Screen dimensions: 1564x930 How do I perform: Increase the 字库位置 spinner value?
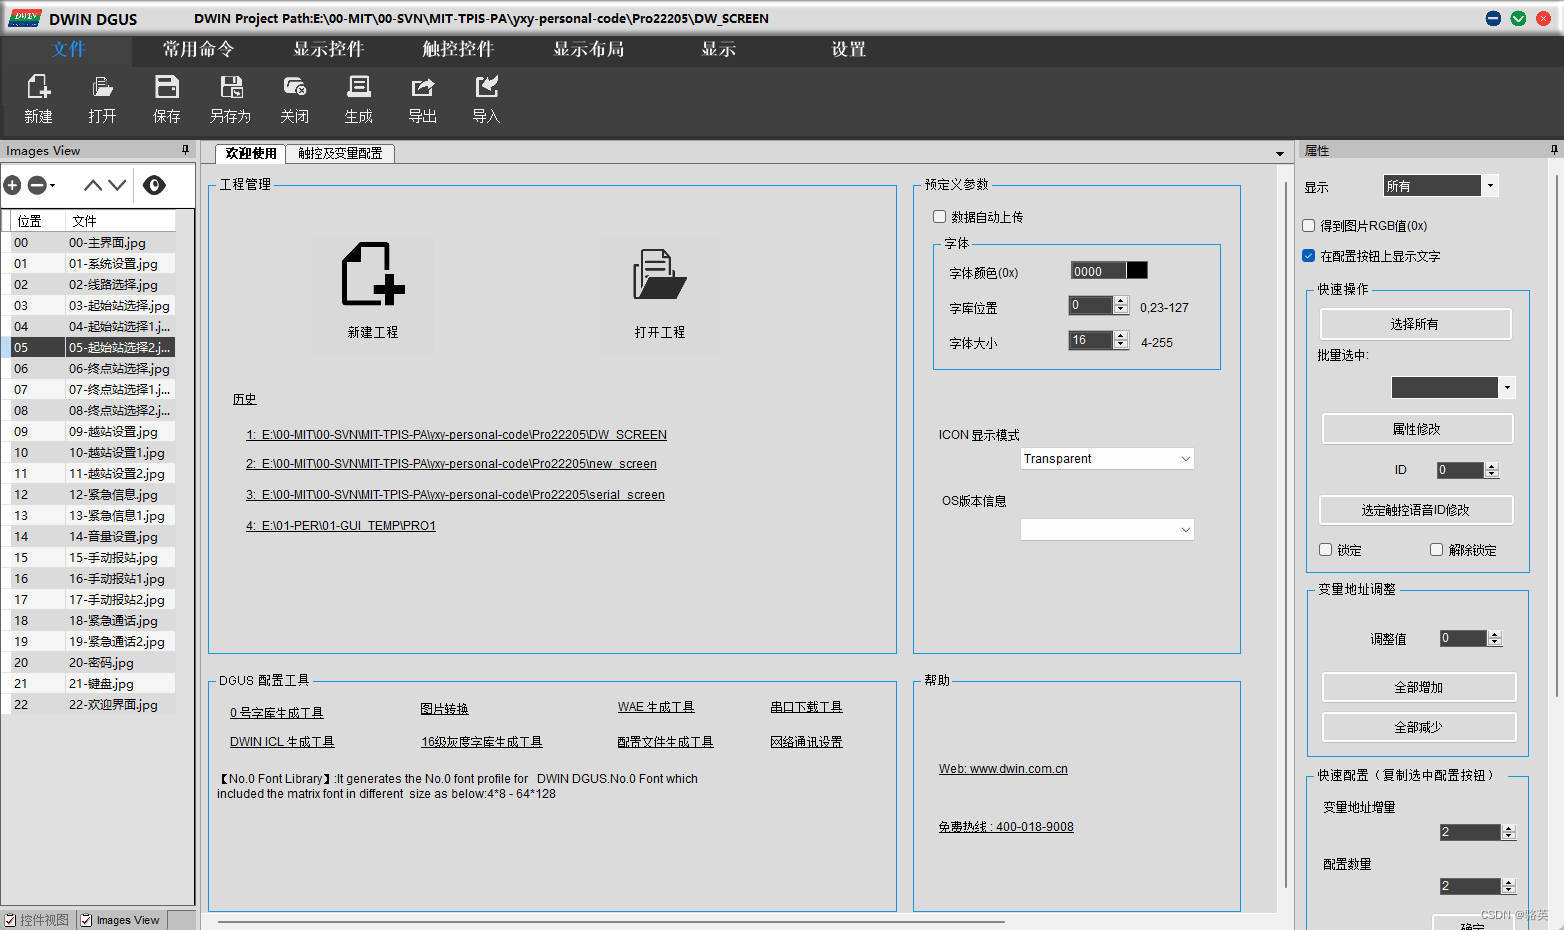[1121, 300]
